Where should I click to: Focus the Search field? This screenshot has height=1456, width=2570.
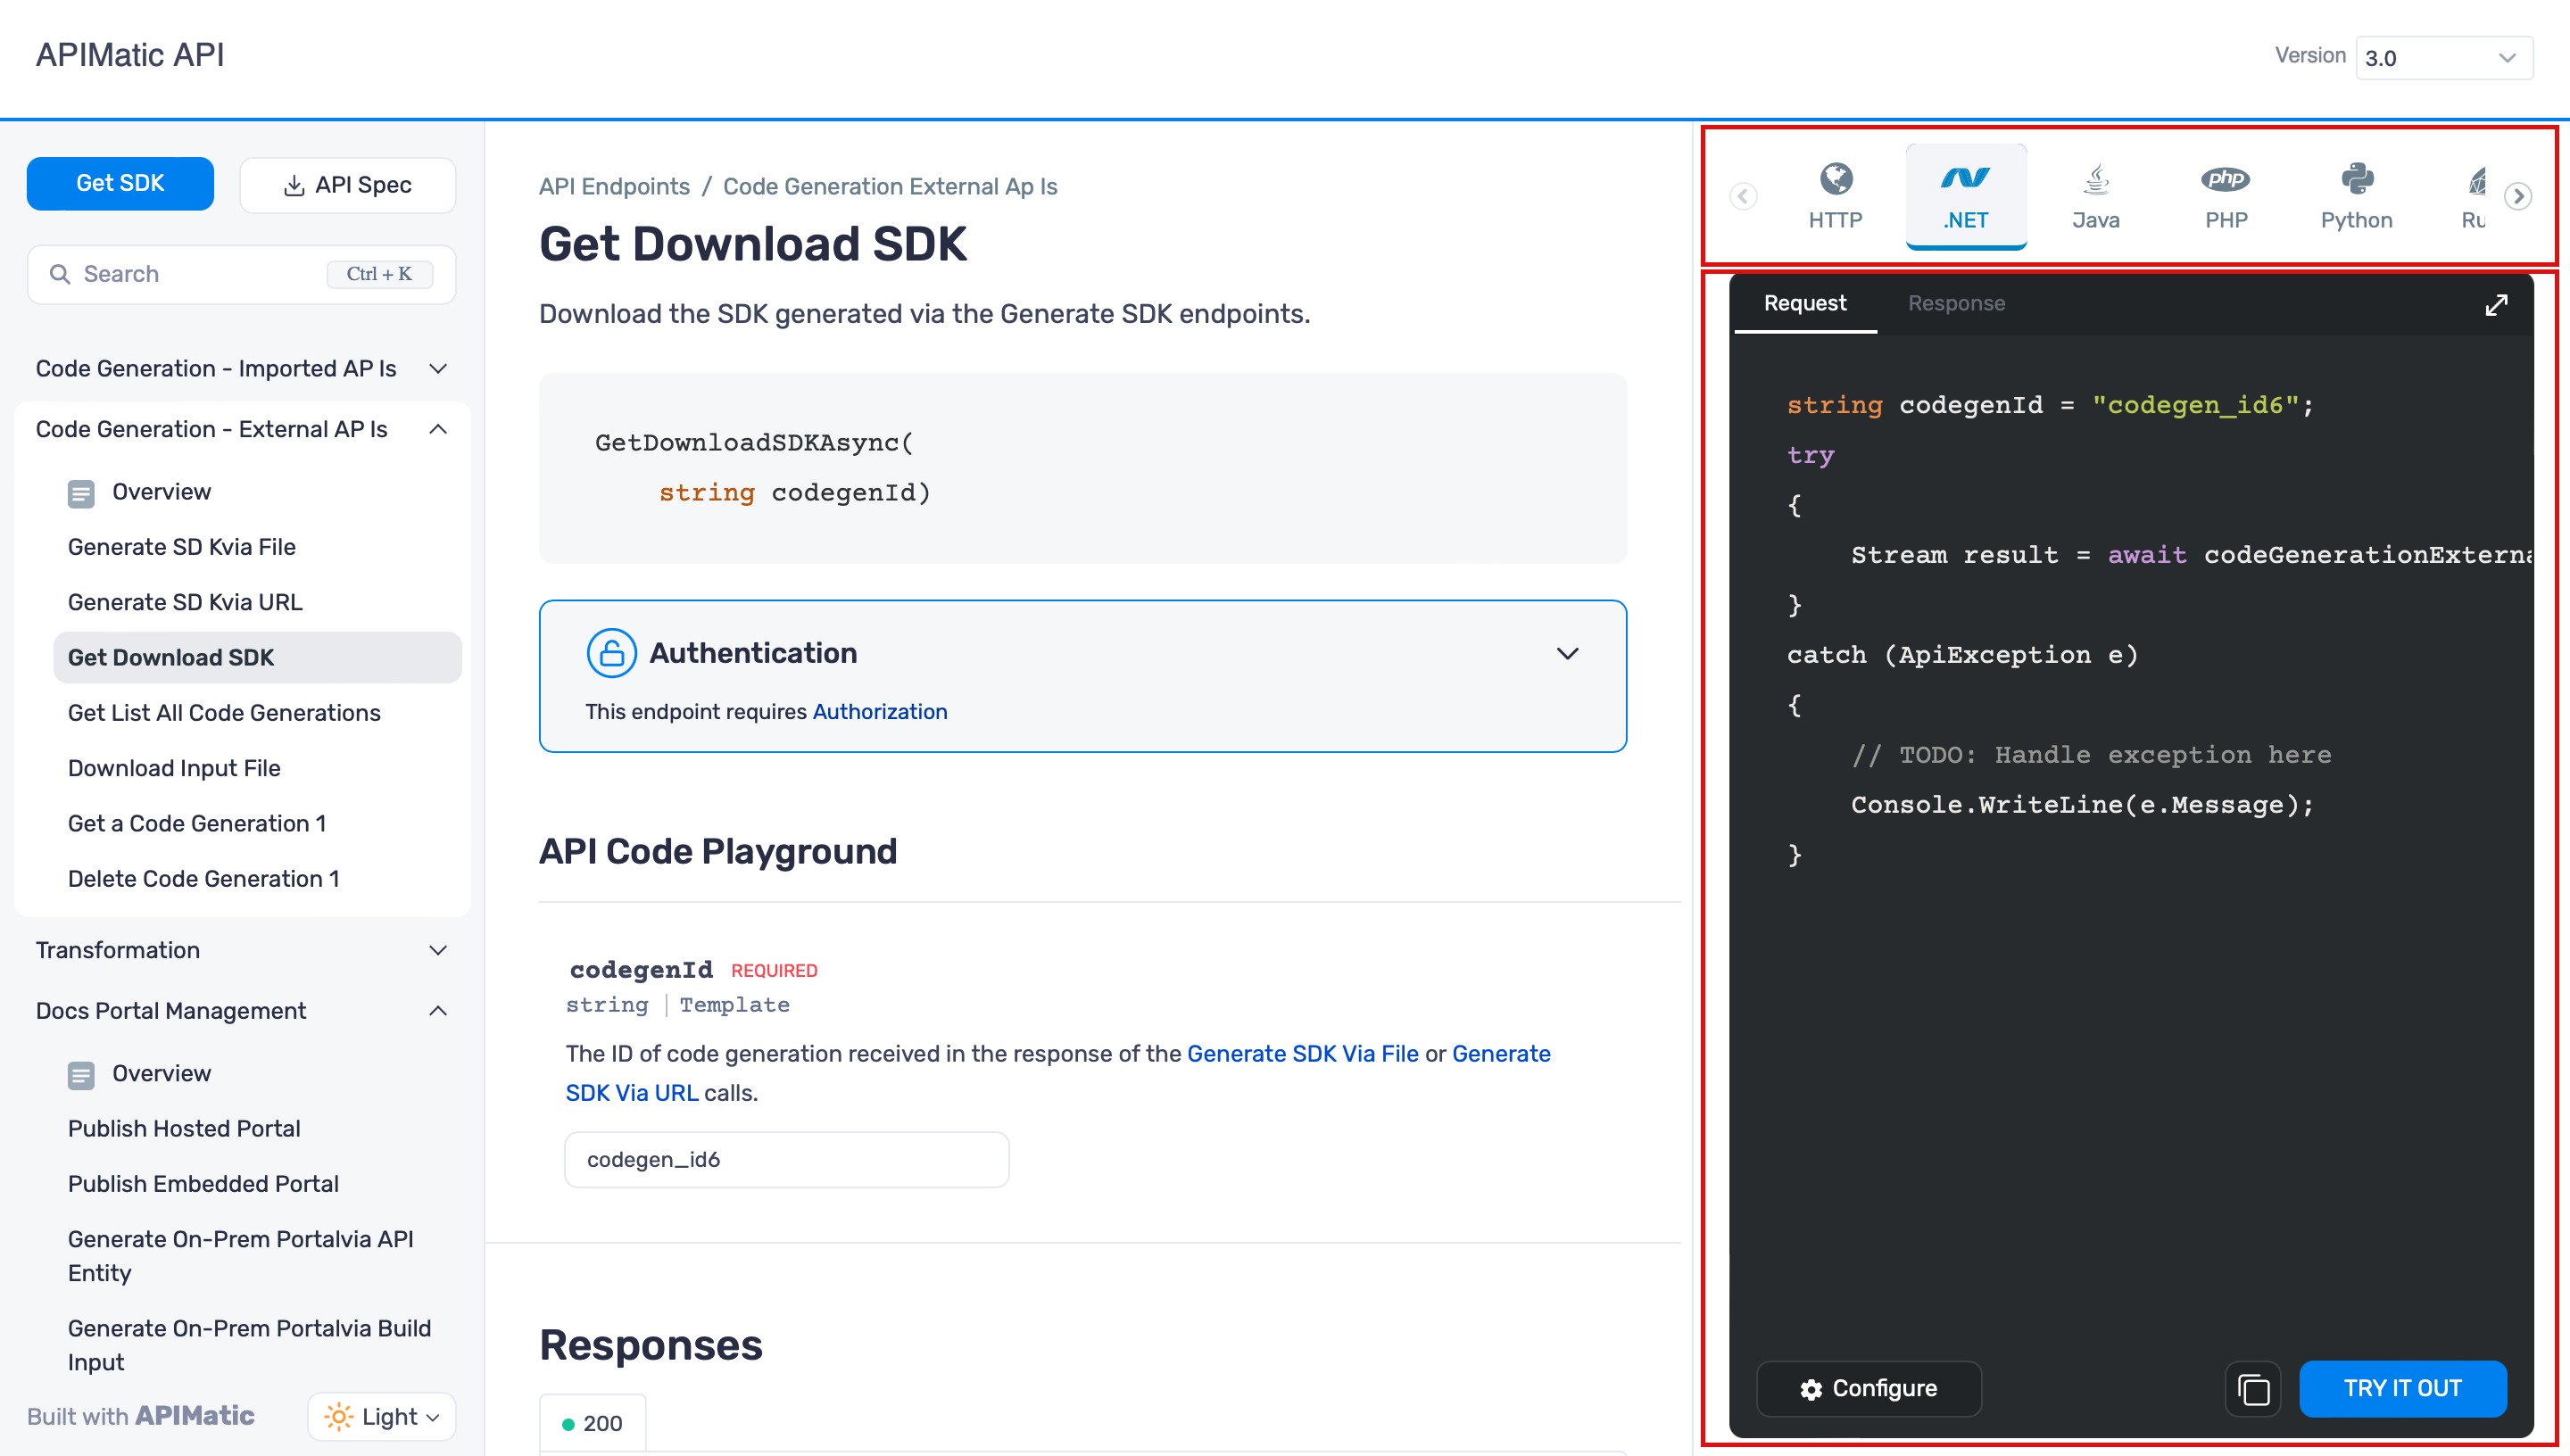pyautogui.click(x=241, y=274)
